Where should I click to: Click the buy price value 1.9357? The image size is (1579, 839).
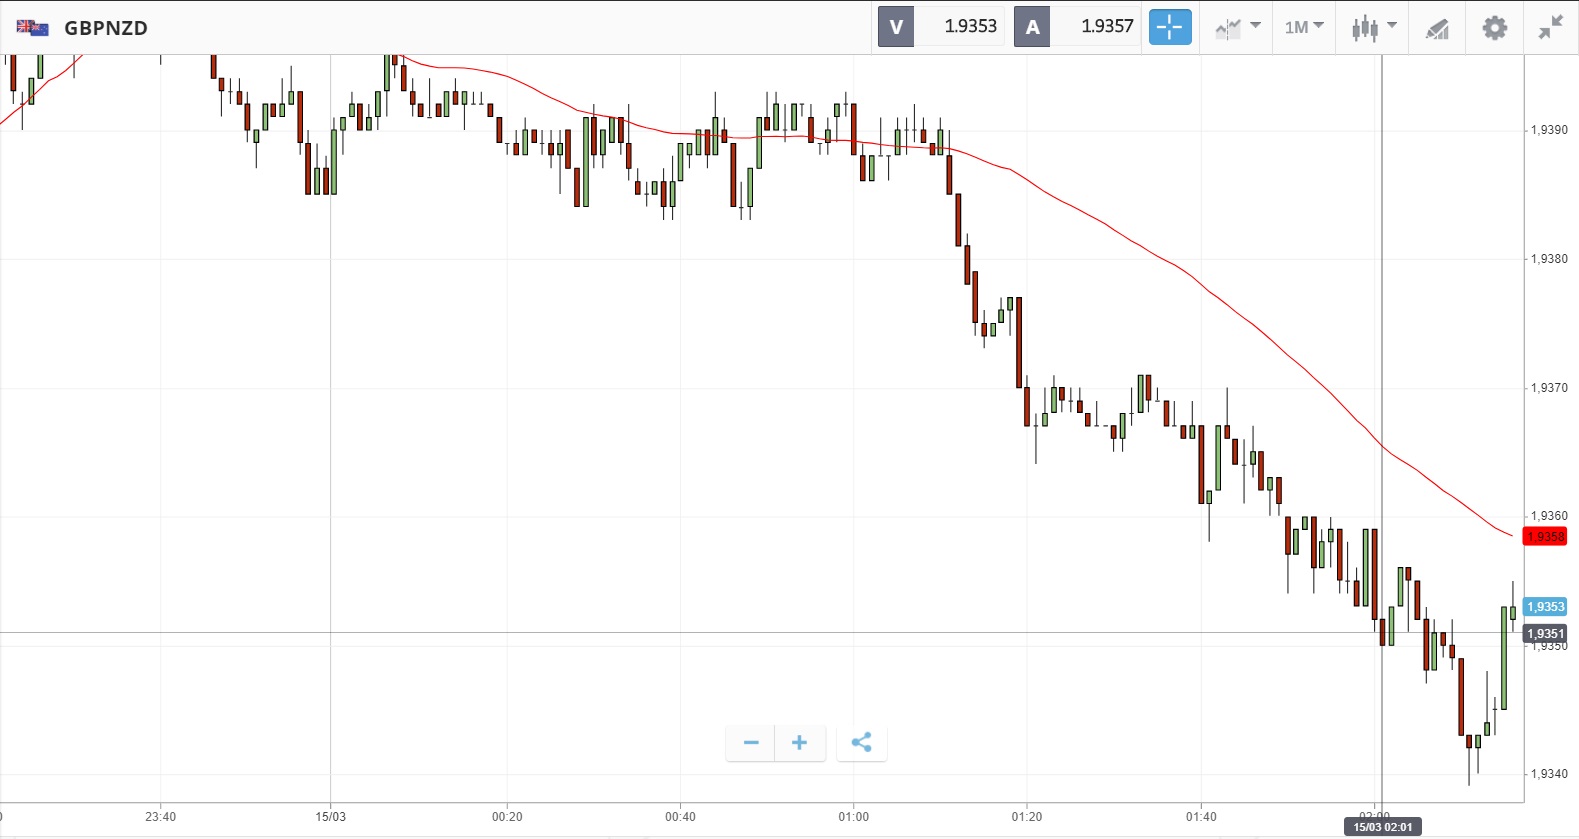tap(1107, 27)
